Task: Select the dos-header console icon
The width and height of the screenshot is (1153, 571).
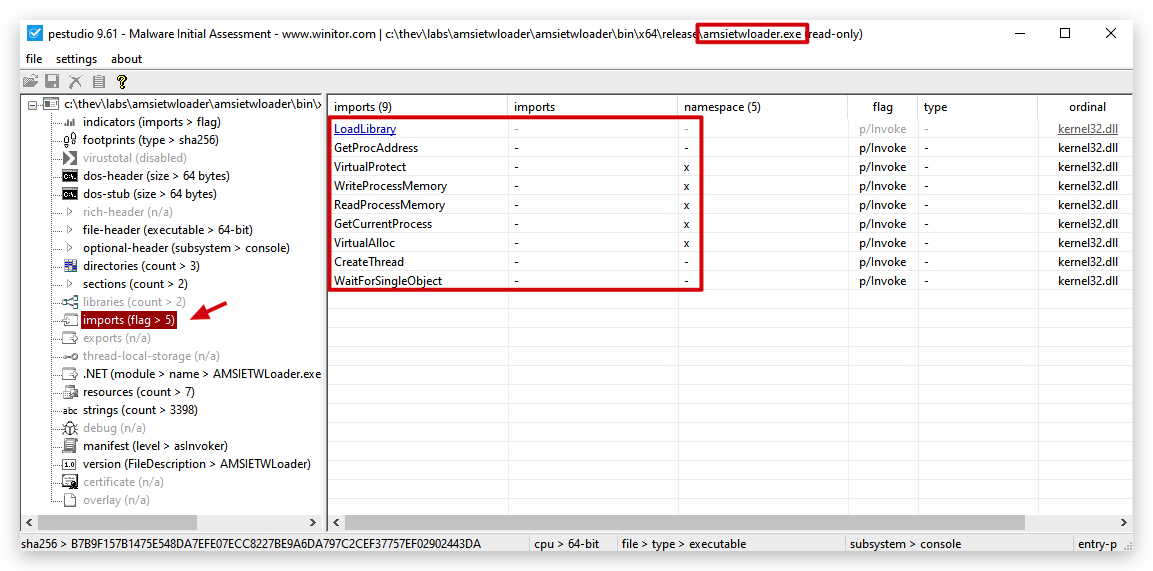Action: click(x=70, y=176)
